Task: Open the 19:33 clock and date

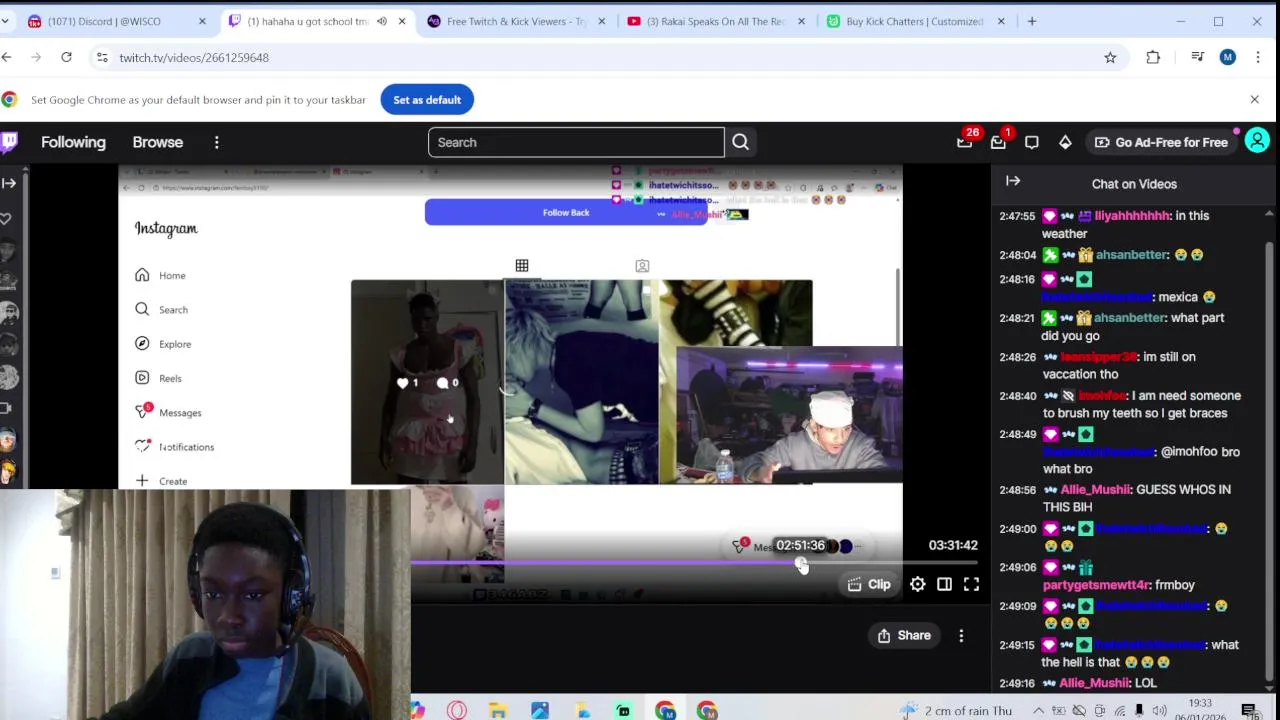Action: [x=1200, y=710]
